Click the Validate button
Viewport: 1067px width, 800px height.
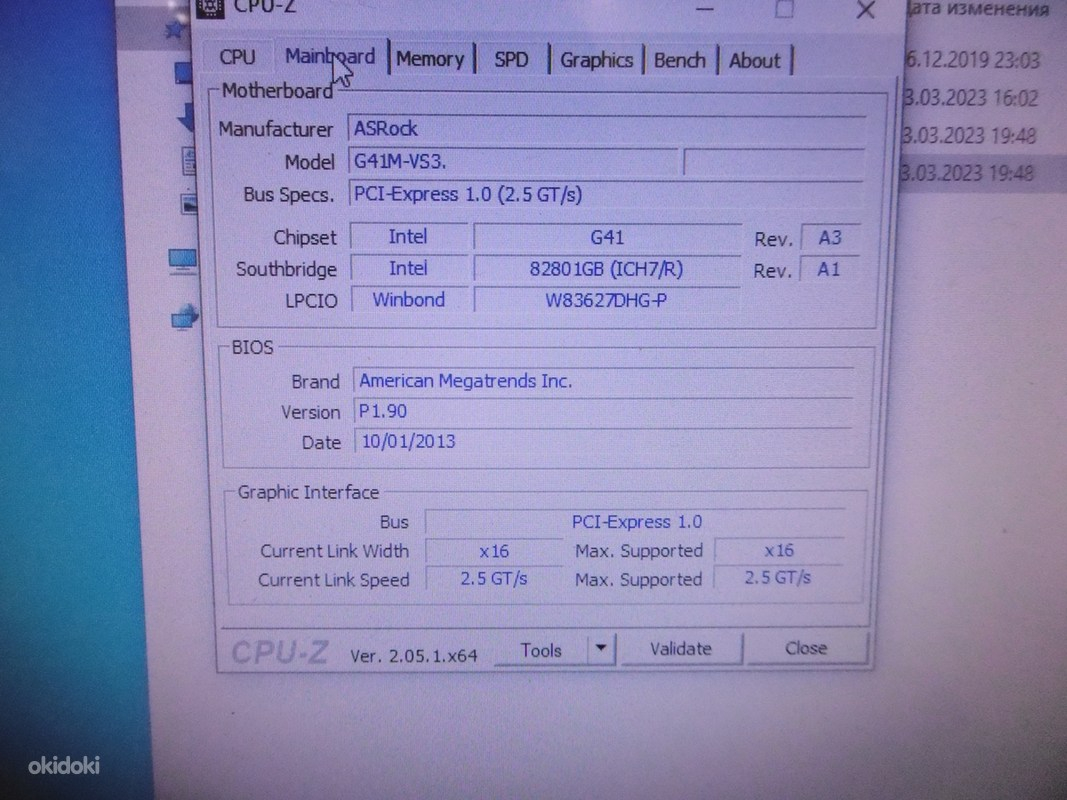[680, 649]
